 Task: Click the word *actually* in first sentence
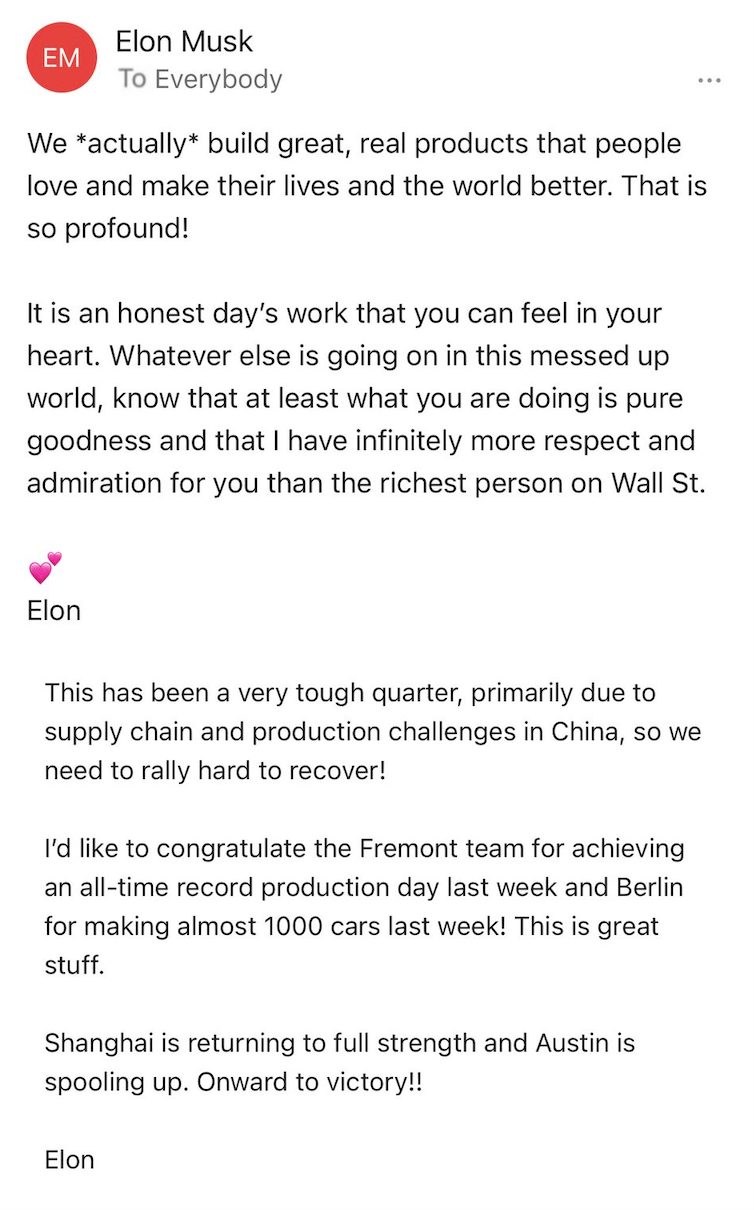pos(137,144)
